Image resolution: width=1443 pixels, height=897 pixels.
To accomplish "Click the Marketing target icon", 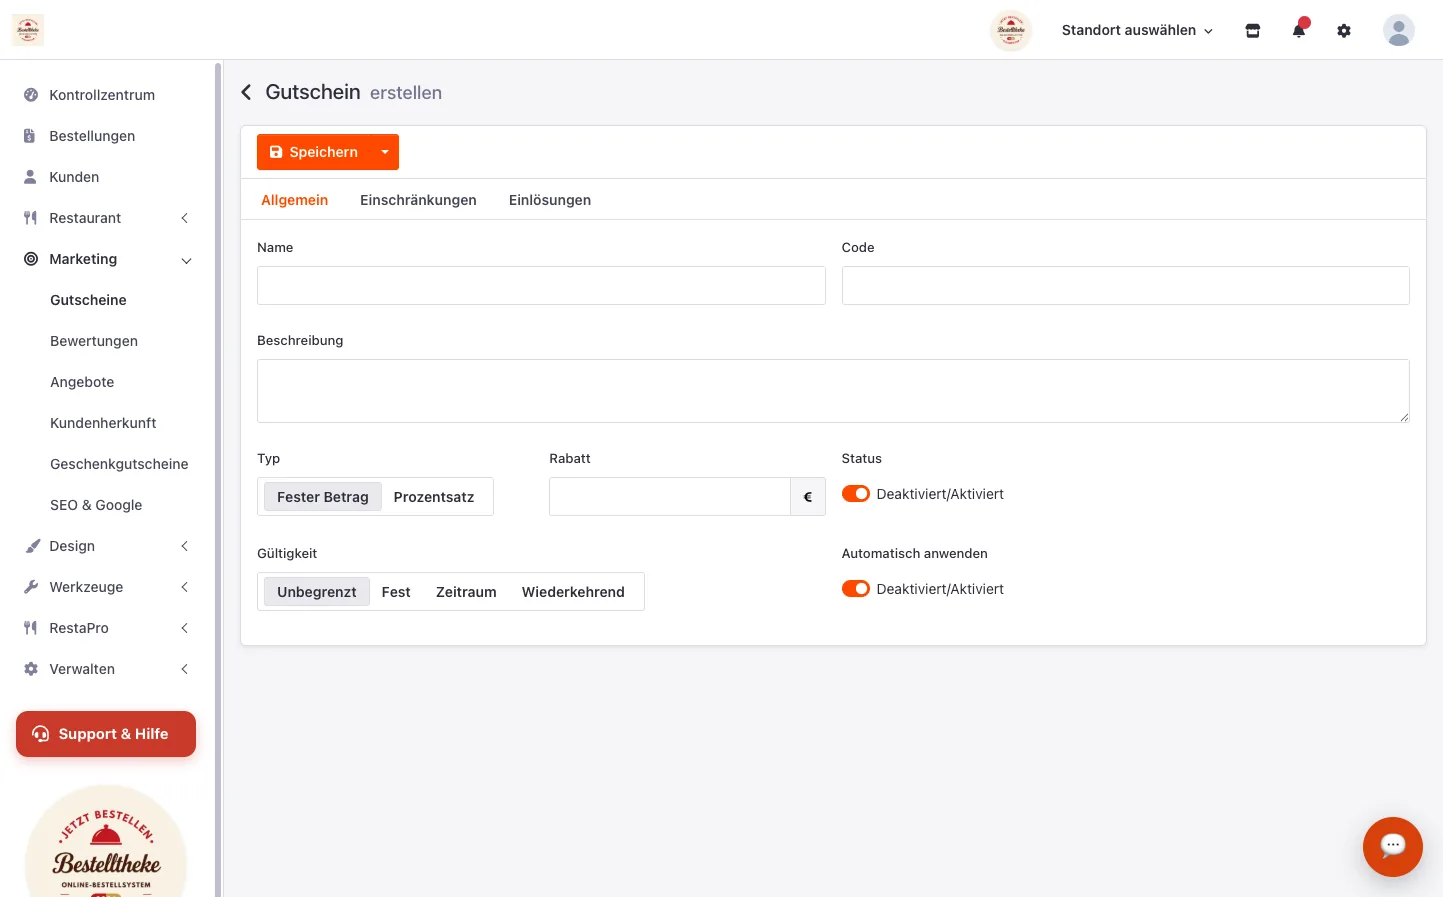I will click(x=31, y=259).
